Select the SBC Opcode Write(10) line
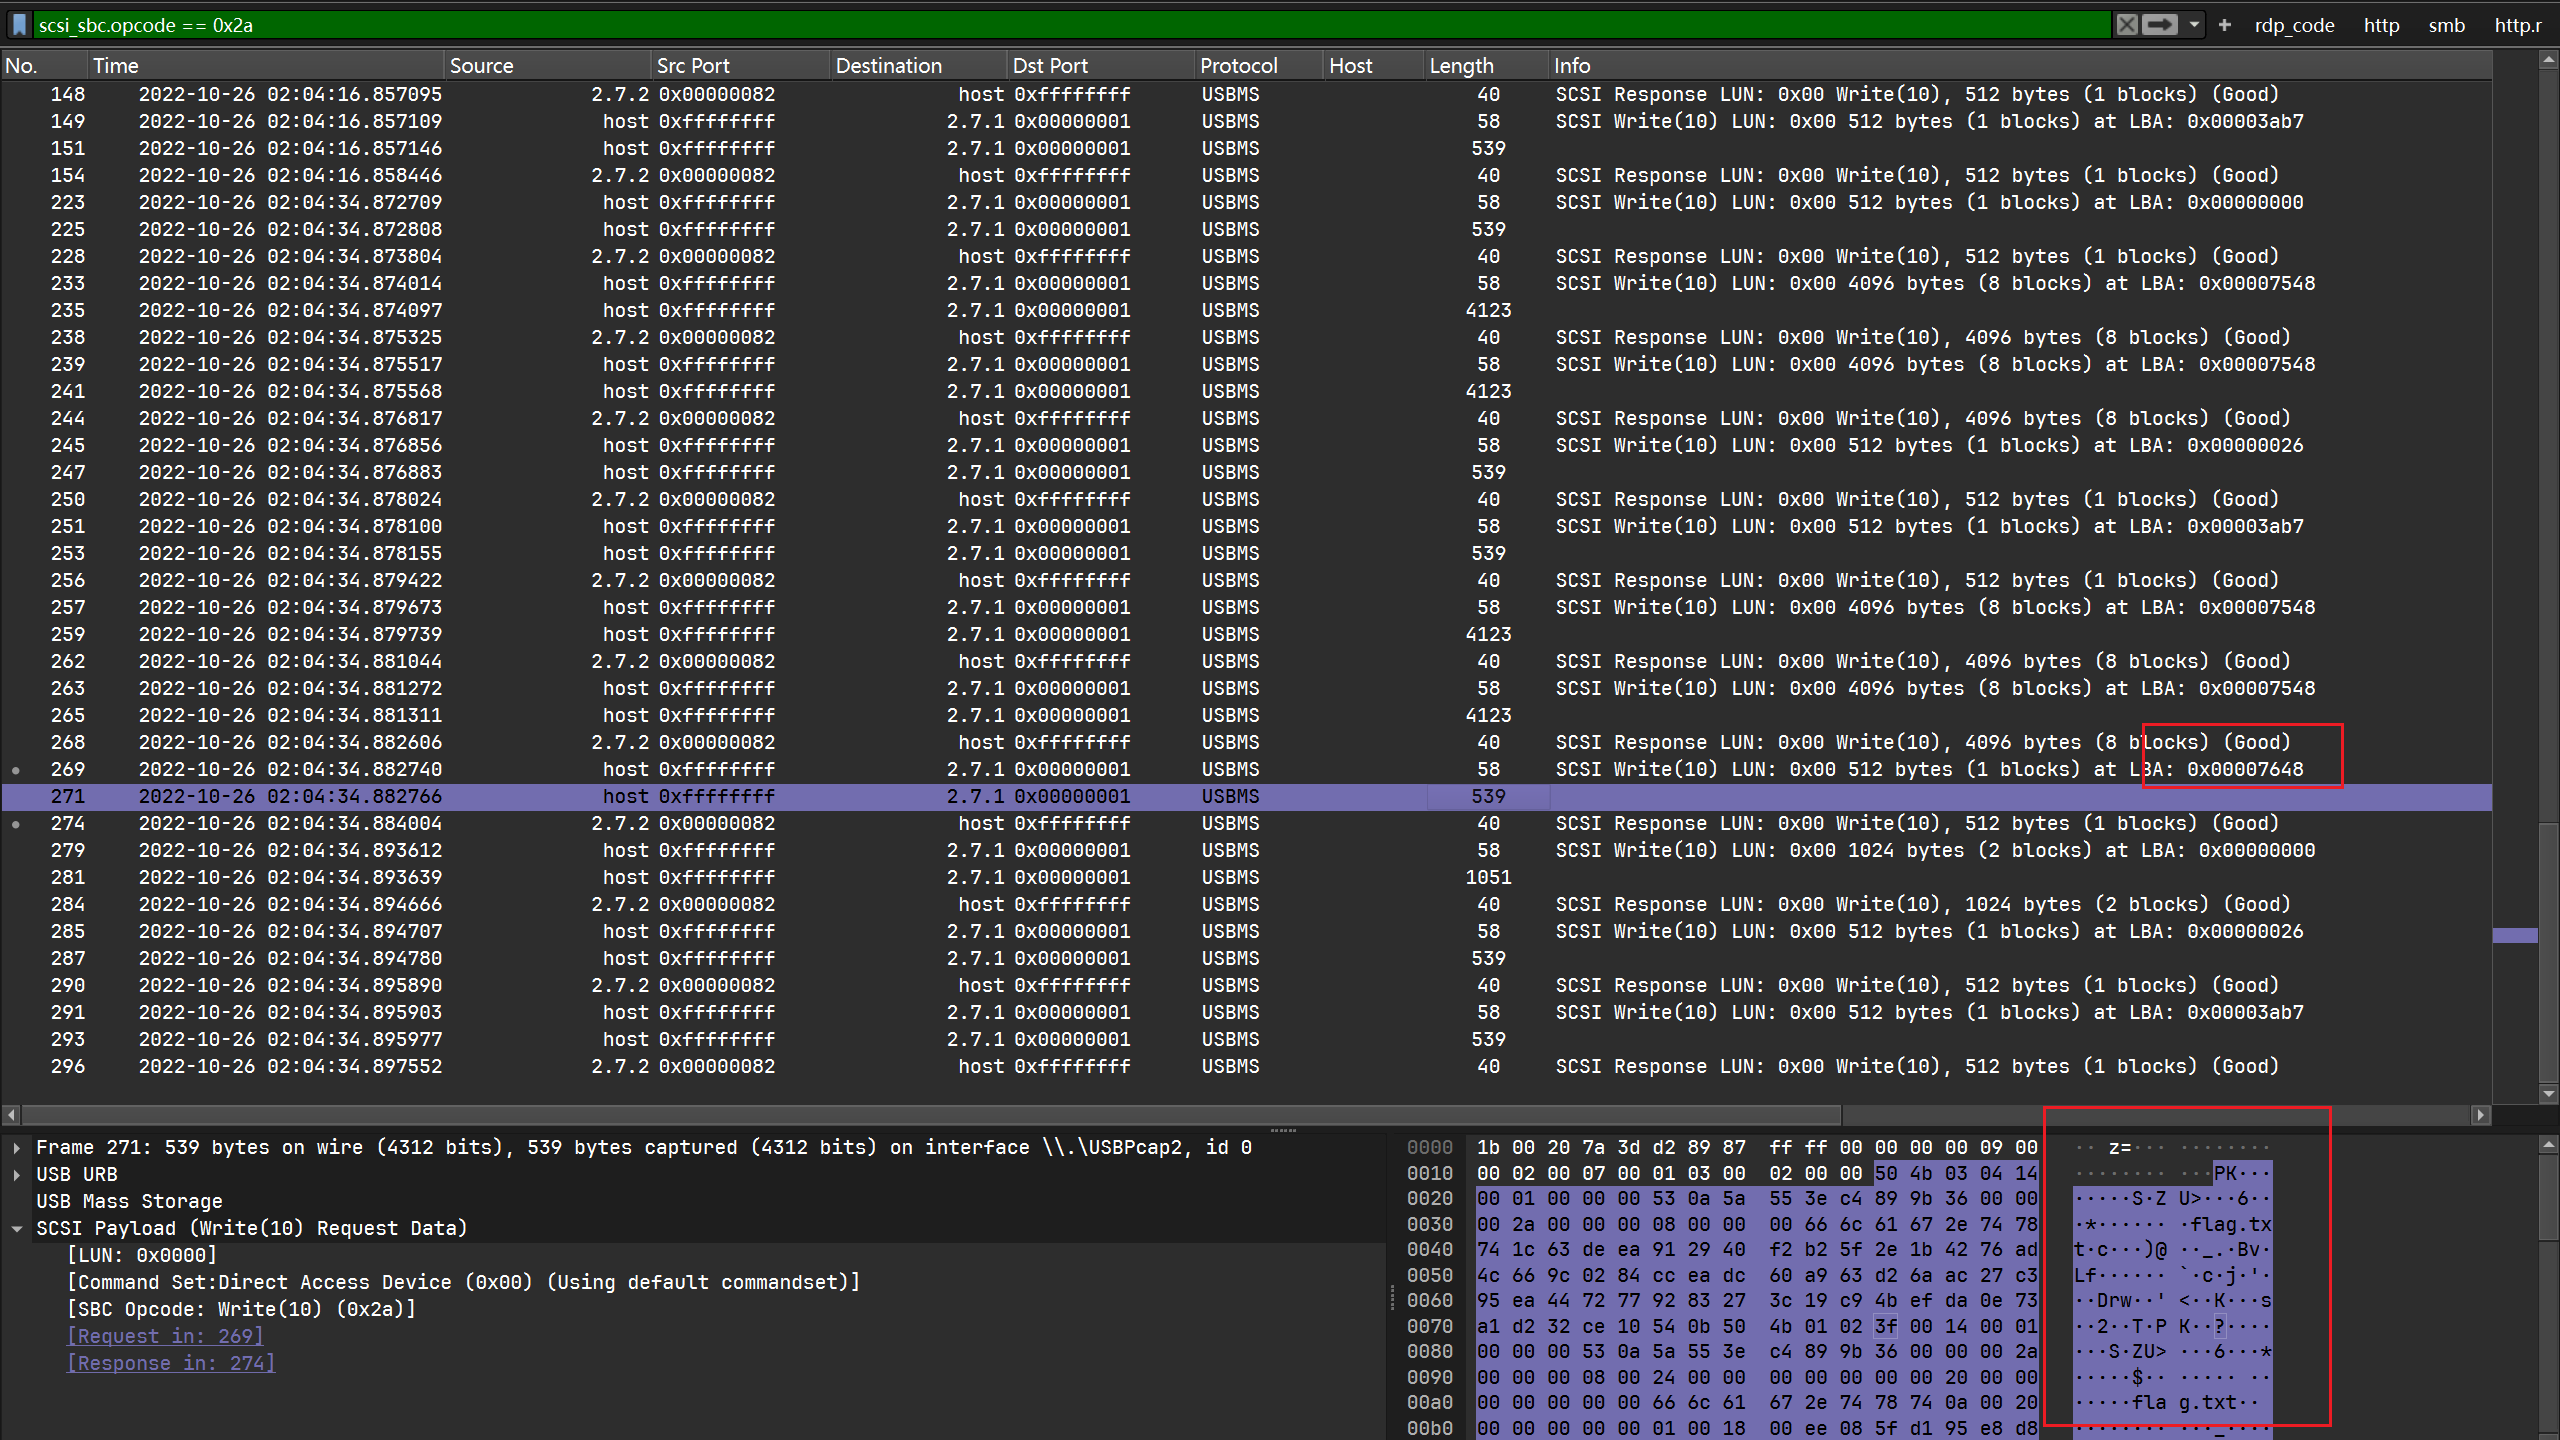This screenshot has width=2560, height=1440. click(x=241, y=1309)
